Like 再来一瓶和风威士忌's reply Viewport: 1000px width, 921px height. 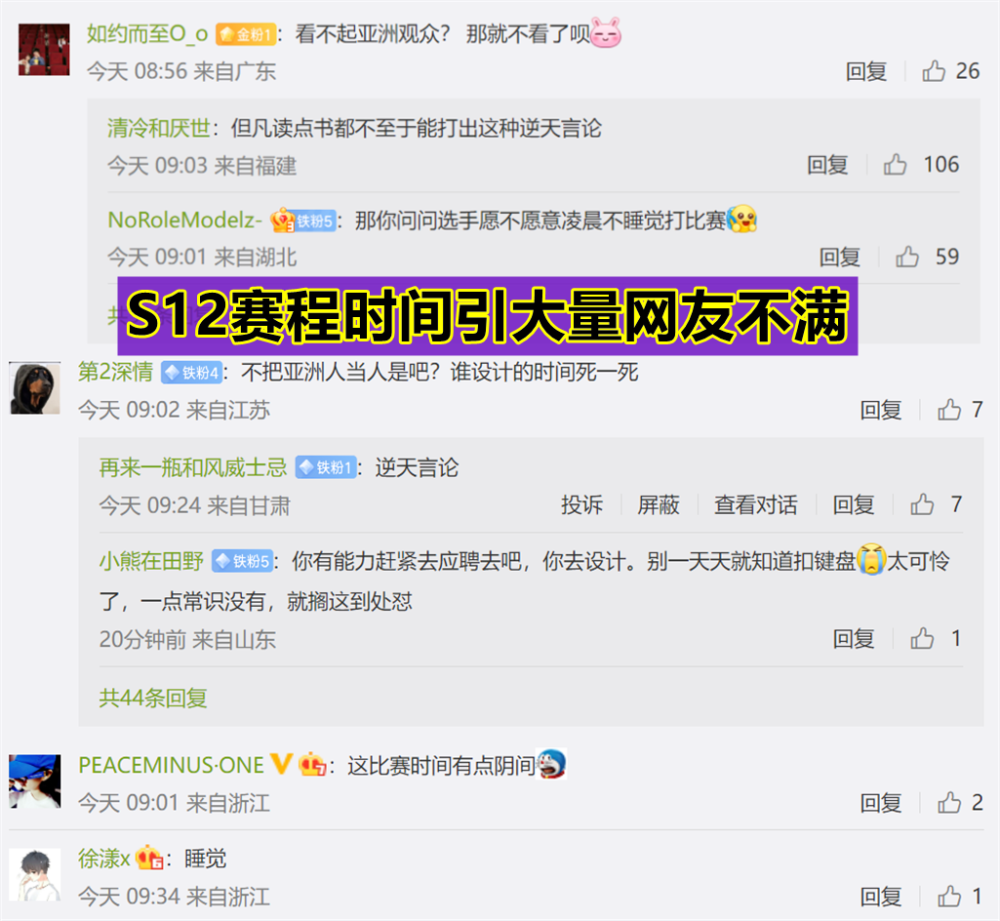(x=922, y=505)
